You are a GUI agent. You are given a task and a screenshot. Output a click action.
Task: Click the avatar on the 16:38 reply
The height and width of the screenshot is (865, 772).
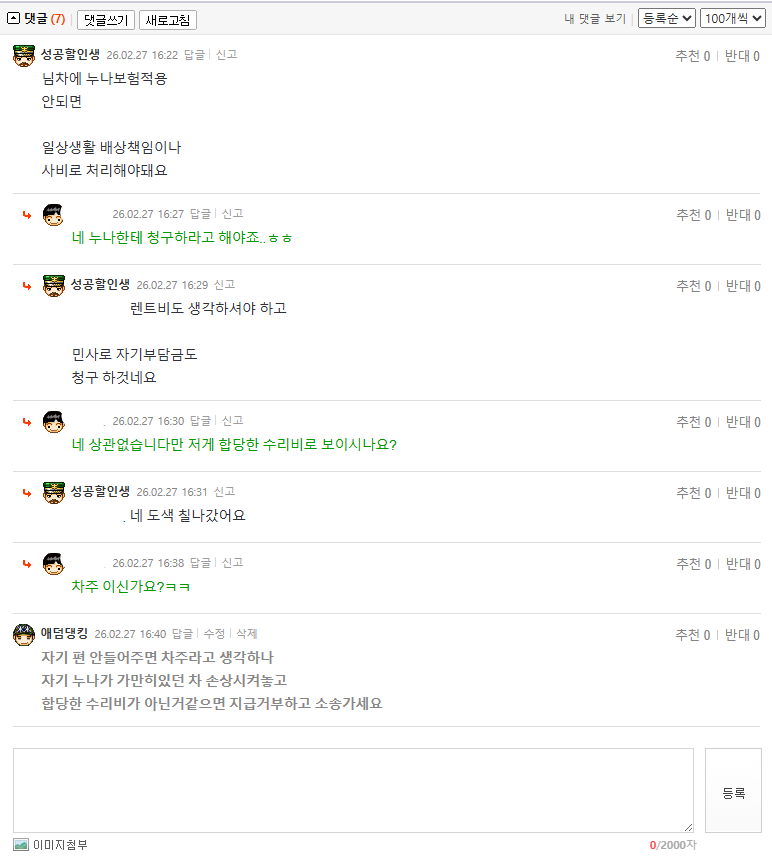53,562
